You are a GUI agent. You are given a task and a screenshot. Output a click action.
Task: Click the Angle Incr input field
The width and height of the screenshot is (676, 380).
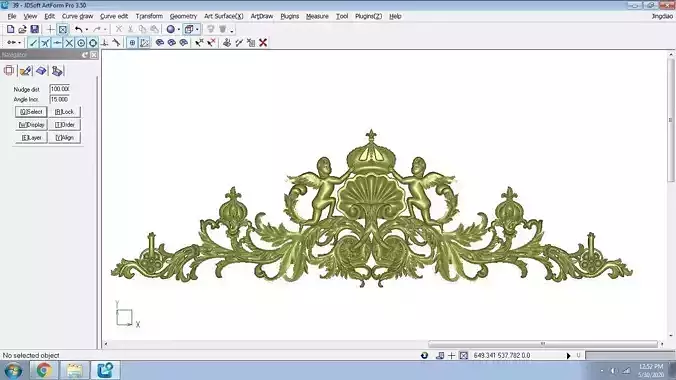click(x=59, y=99)
